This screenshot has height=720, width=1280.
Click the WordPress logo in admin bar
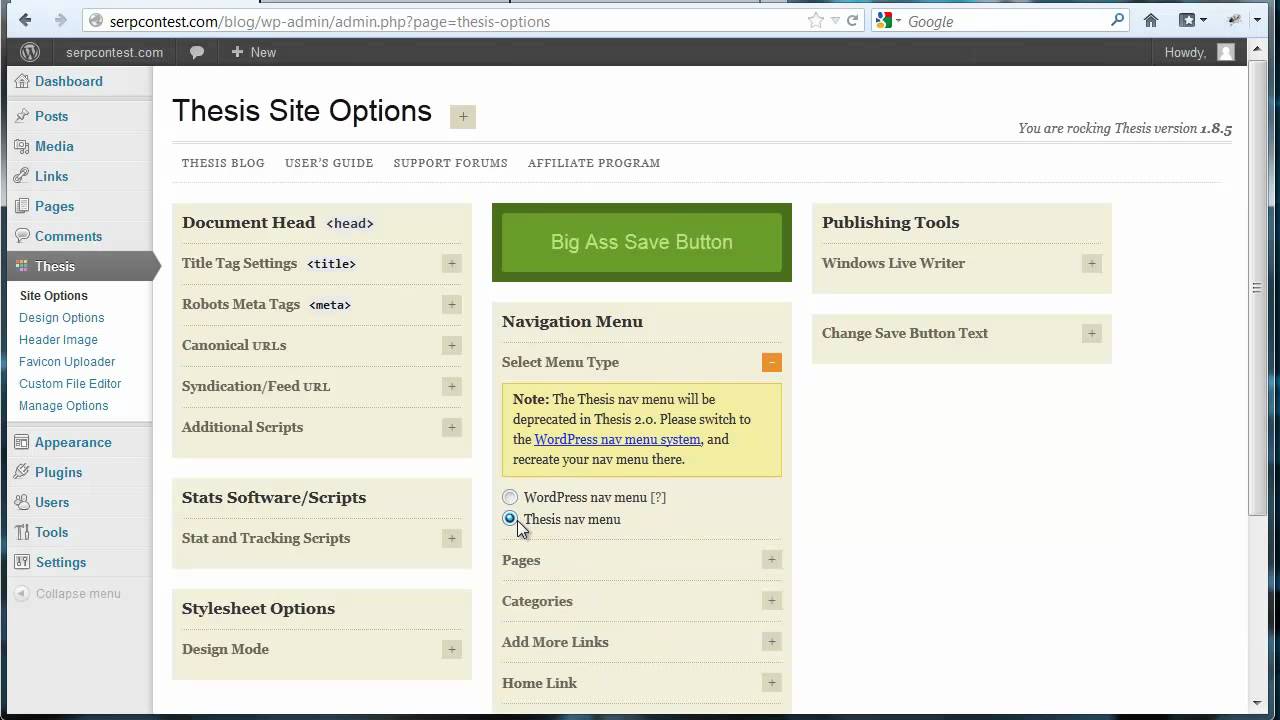click(30, 52)
